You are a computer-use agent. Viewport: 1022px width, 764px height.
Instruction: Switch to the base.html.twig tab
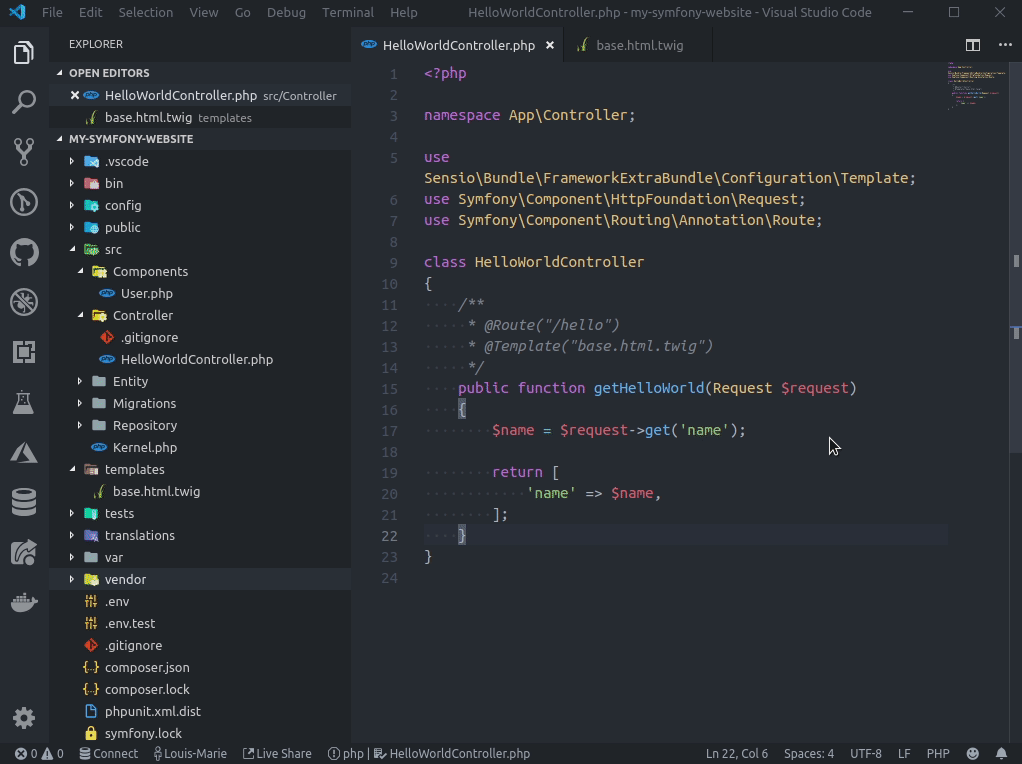pos(638,45)
